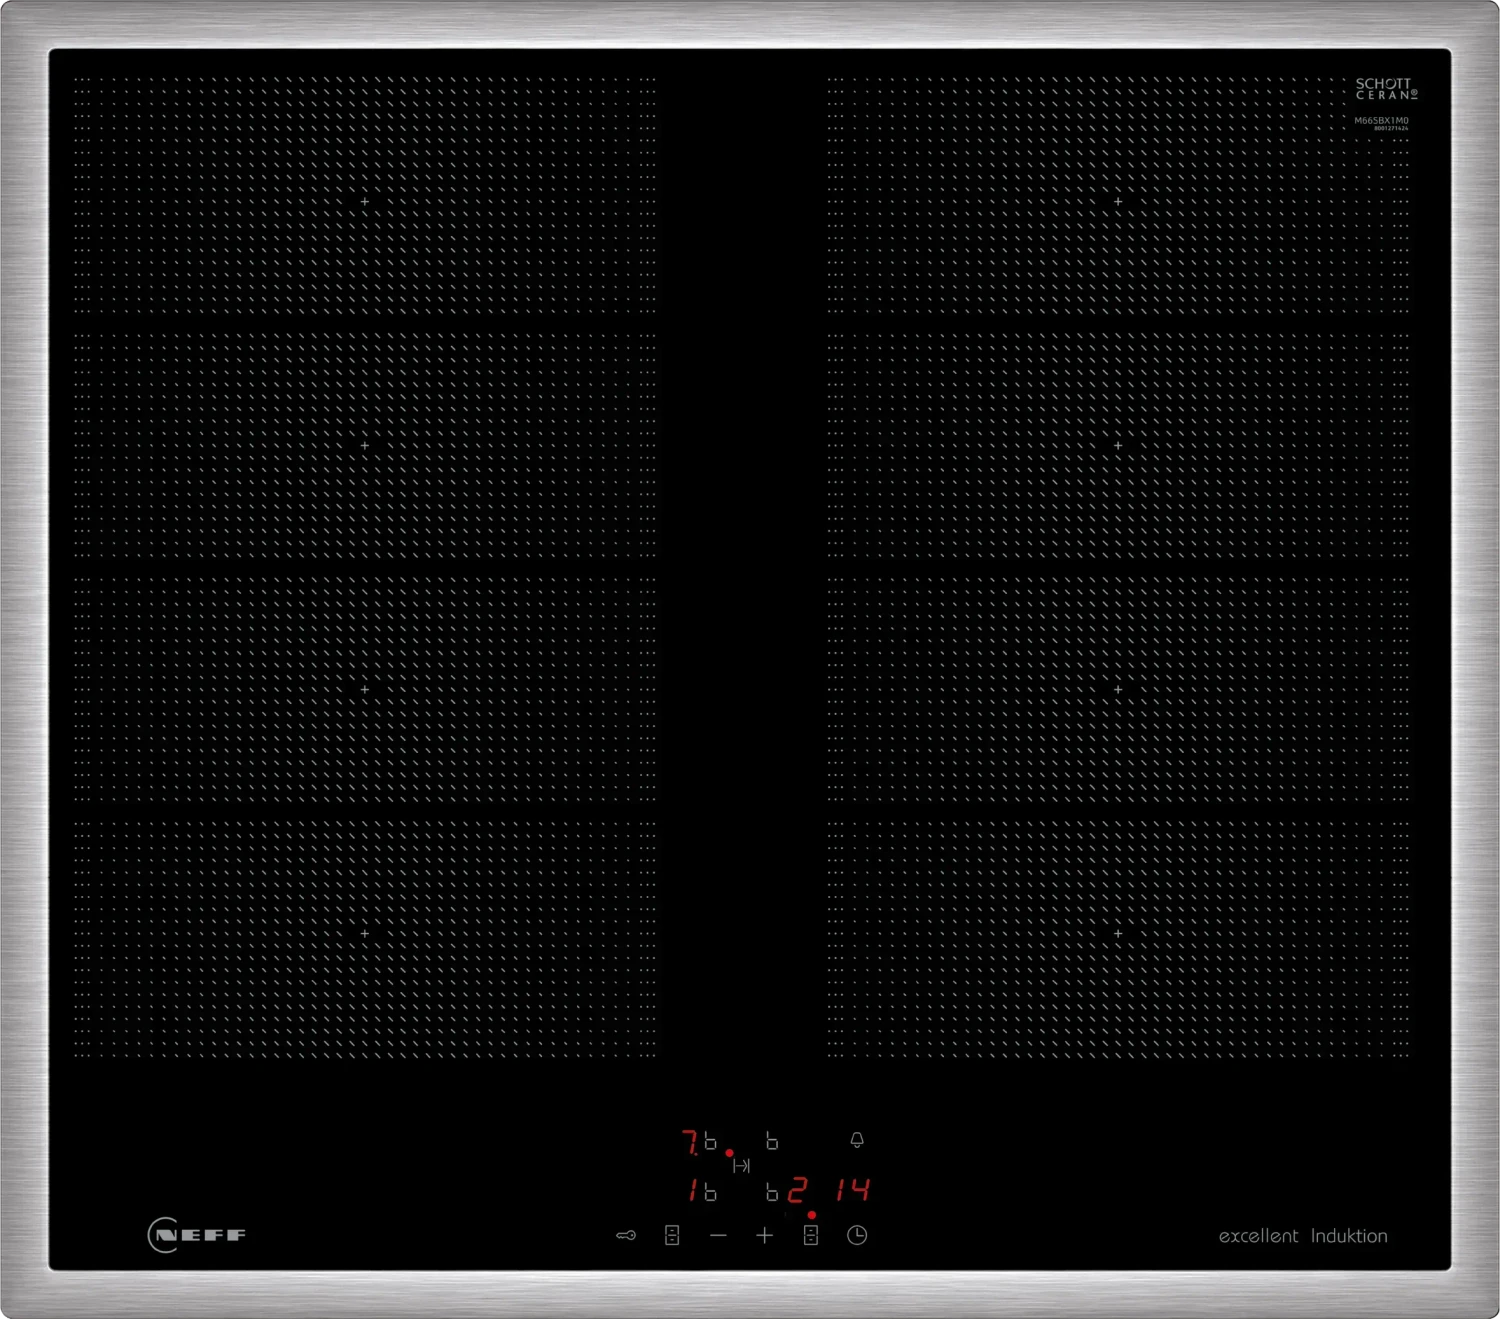Tap the minus power level button
1500x1319 pixels.
718,1236
